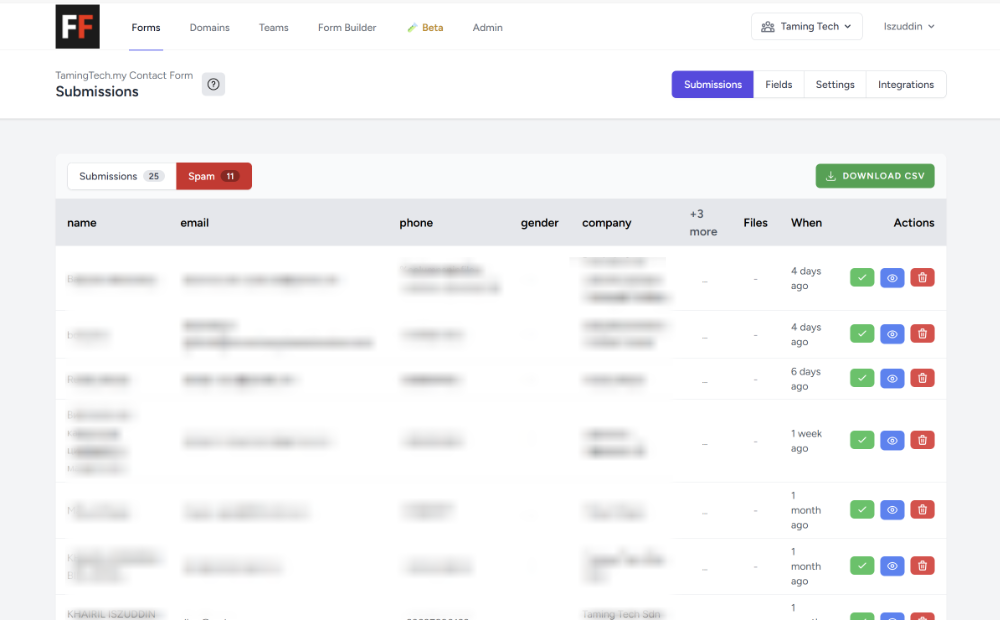Viewport: 1000px width, 620px height.
Task: Click the Download CSV button
Action: click(x=875, y=175)
